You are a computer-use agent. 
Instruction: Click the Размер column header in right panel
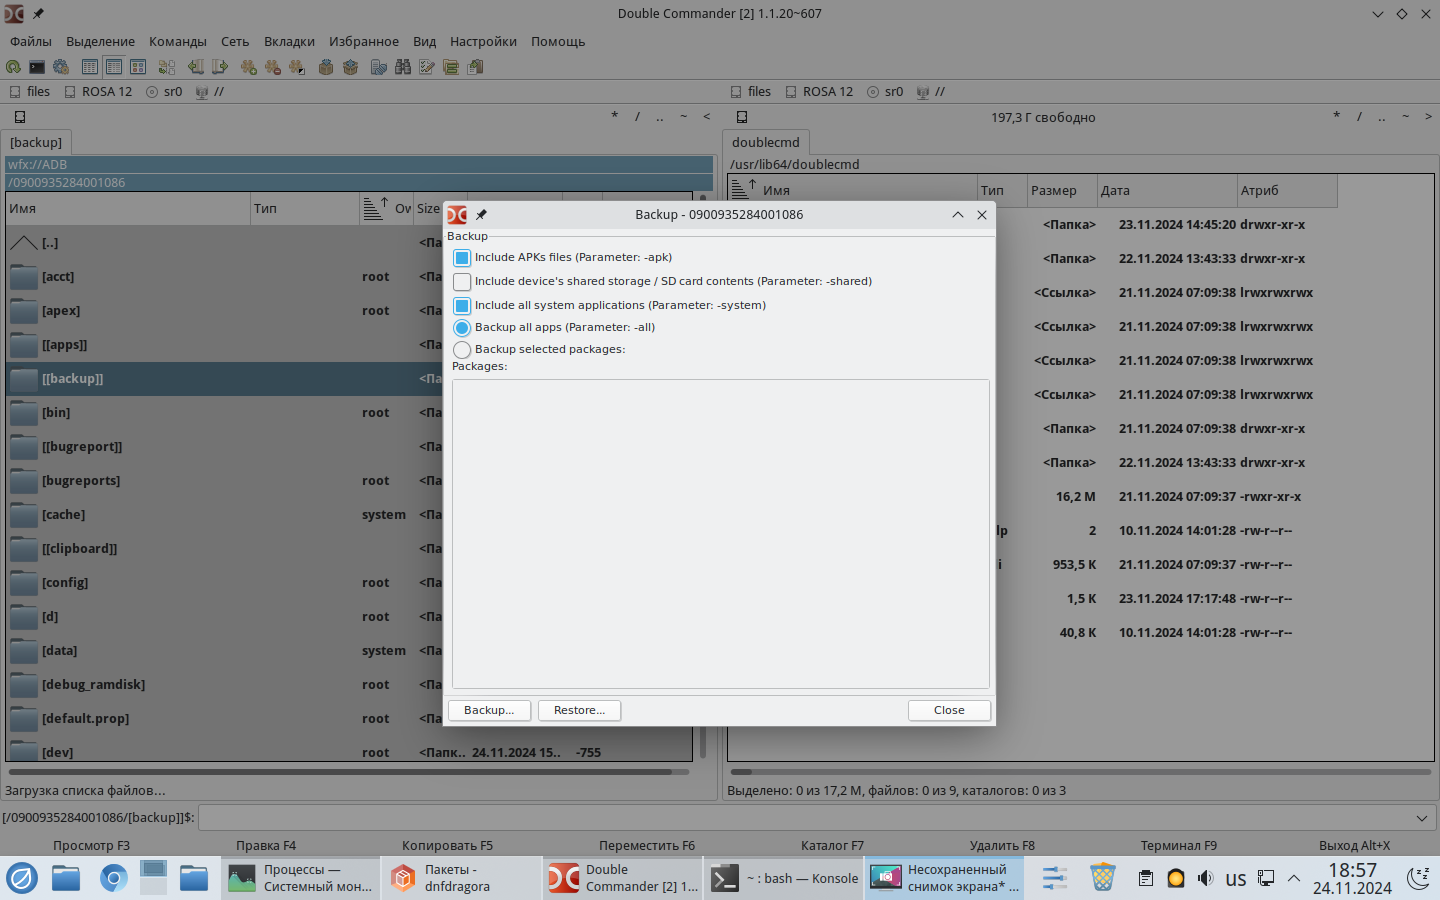(x=1062, y=191)
